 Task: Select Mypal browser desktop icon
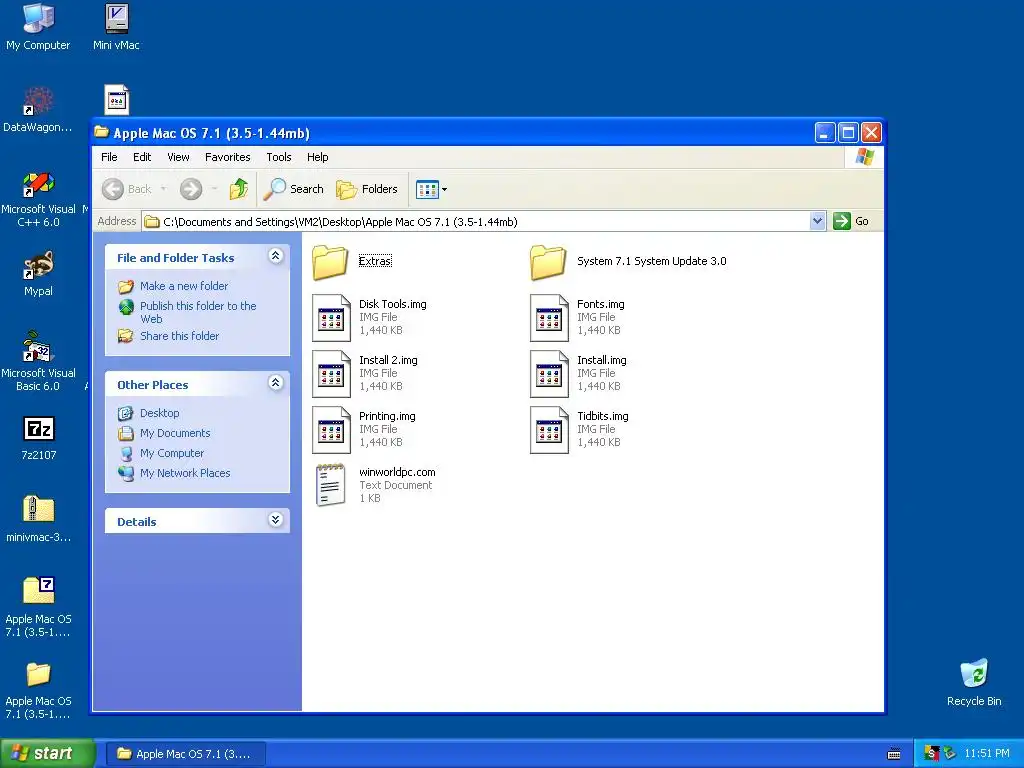click(38, 274)
